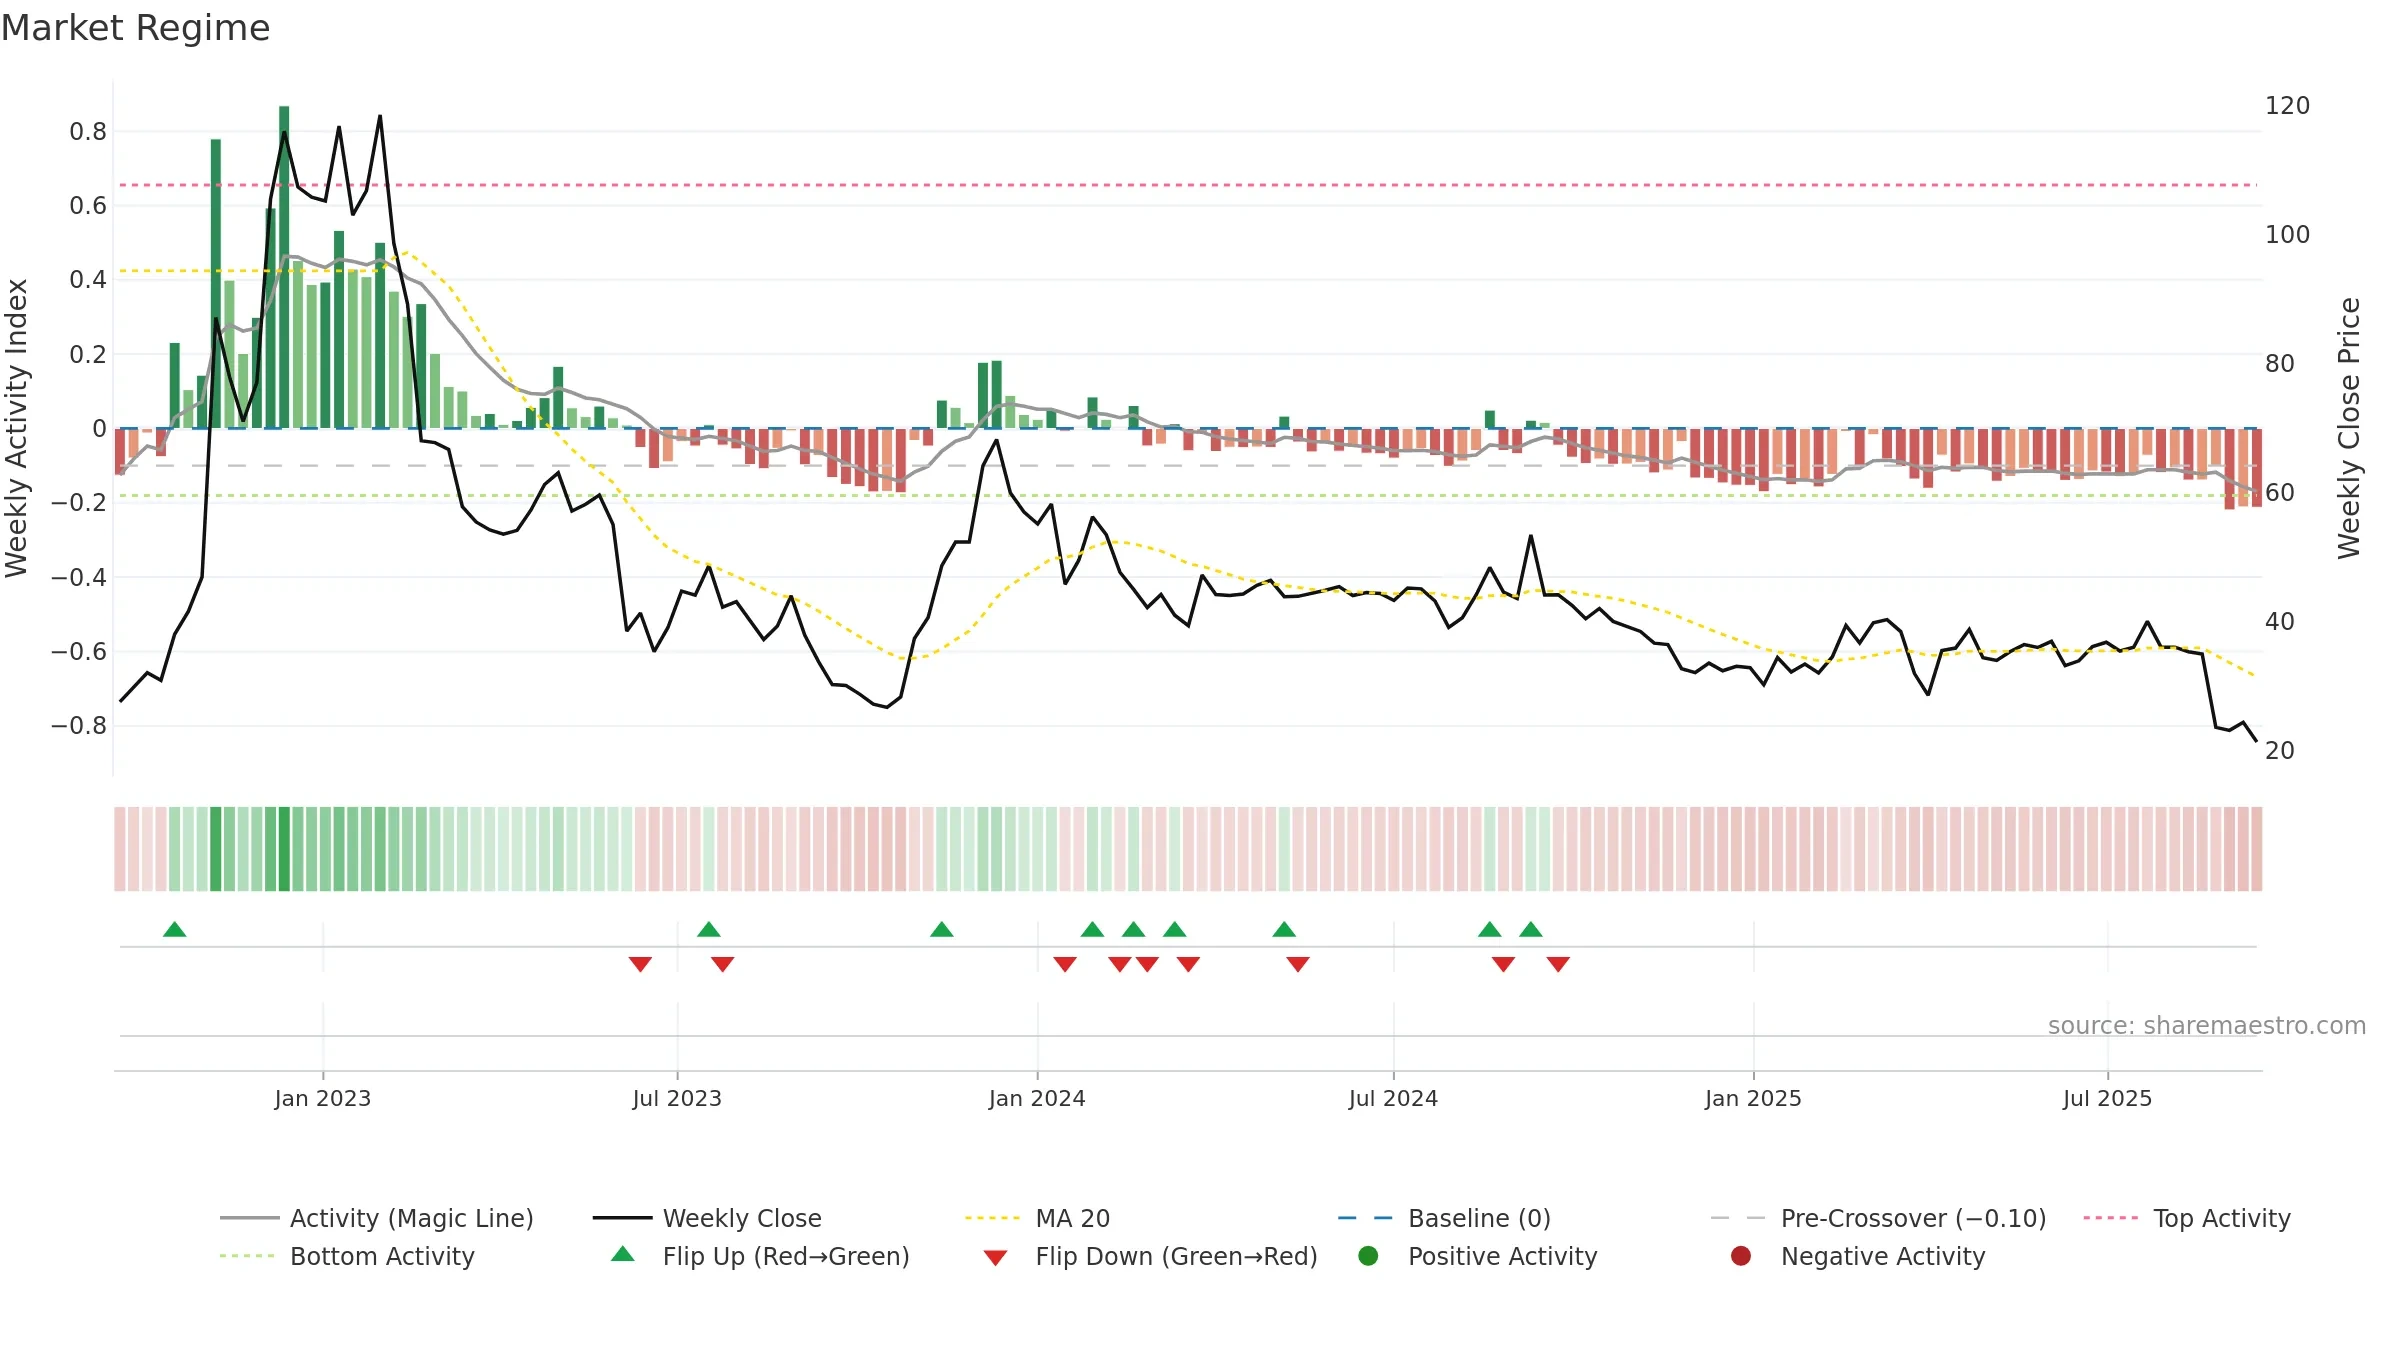2400x1350 pixels.
Task: Toggle the Pre-Crossover (−0.10) legend entry
Action: point(1879,1218)
